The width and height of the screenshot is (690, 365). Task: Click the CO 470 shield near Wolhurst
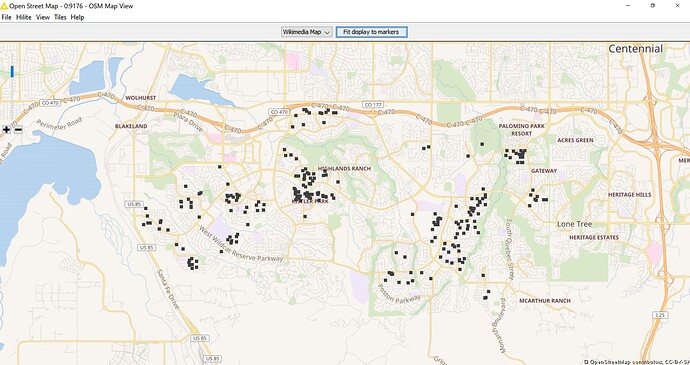(x=50, y=103)
